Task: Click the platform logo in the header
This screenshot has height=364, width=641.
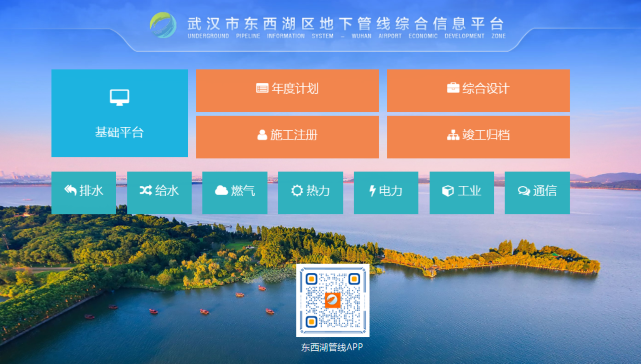Action: coord(163,25)
